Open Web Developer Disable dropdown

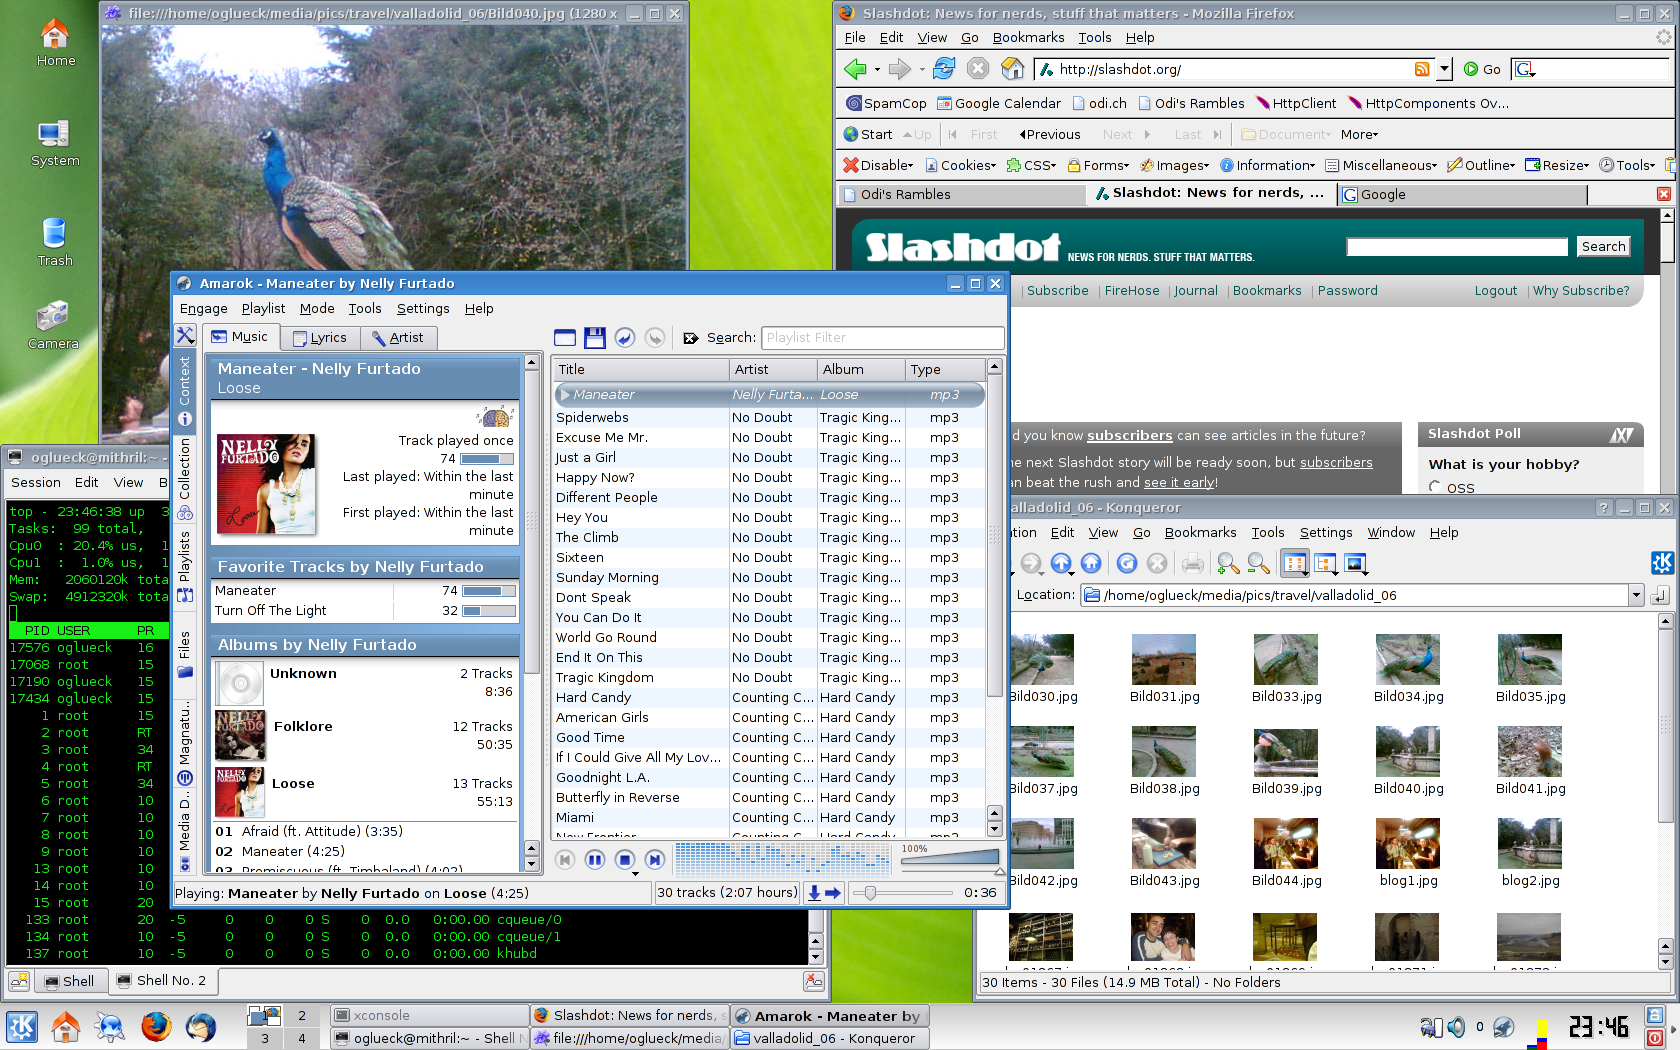pyautogui.click(x=878, y=165)
